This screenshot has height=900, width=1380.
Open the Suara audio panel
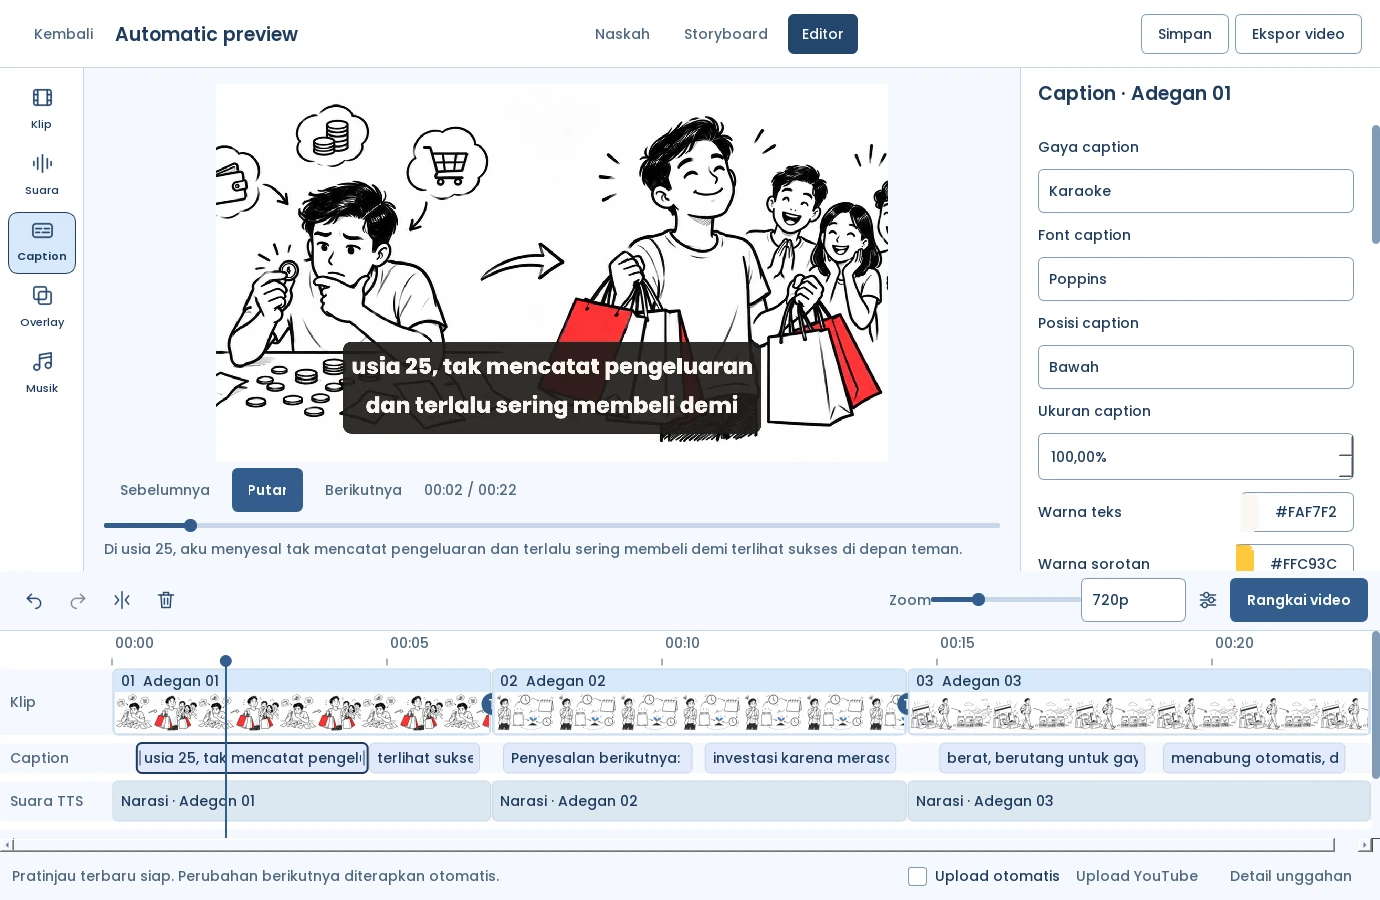(x=42, y=176)
